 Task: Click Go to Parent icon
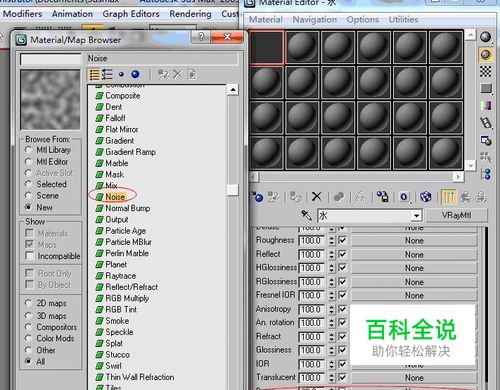tap(465, 197)
